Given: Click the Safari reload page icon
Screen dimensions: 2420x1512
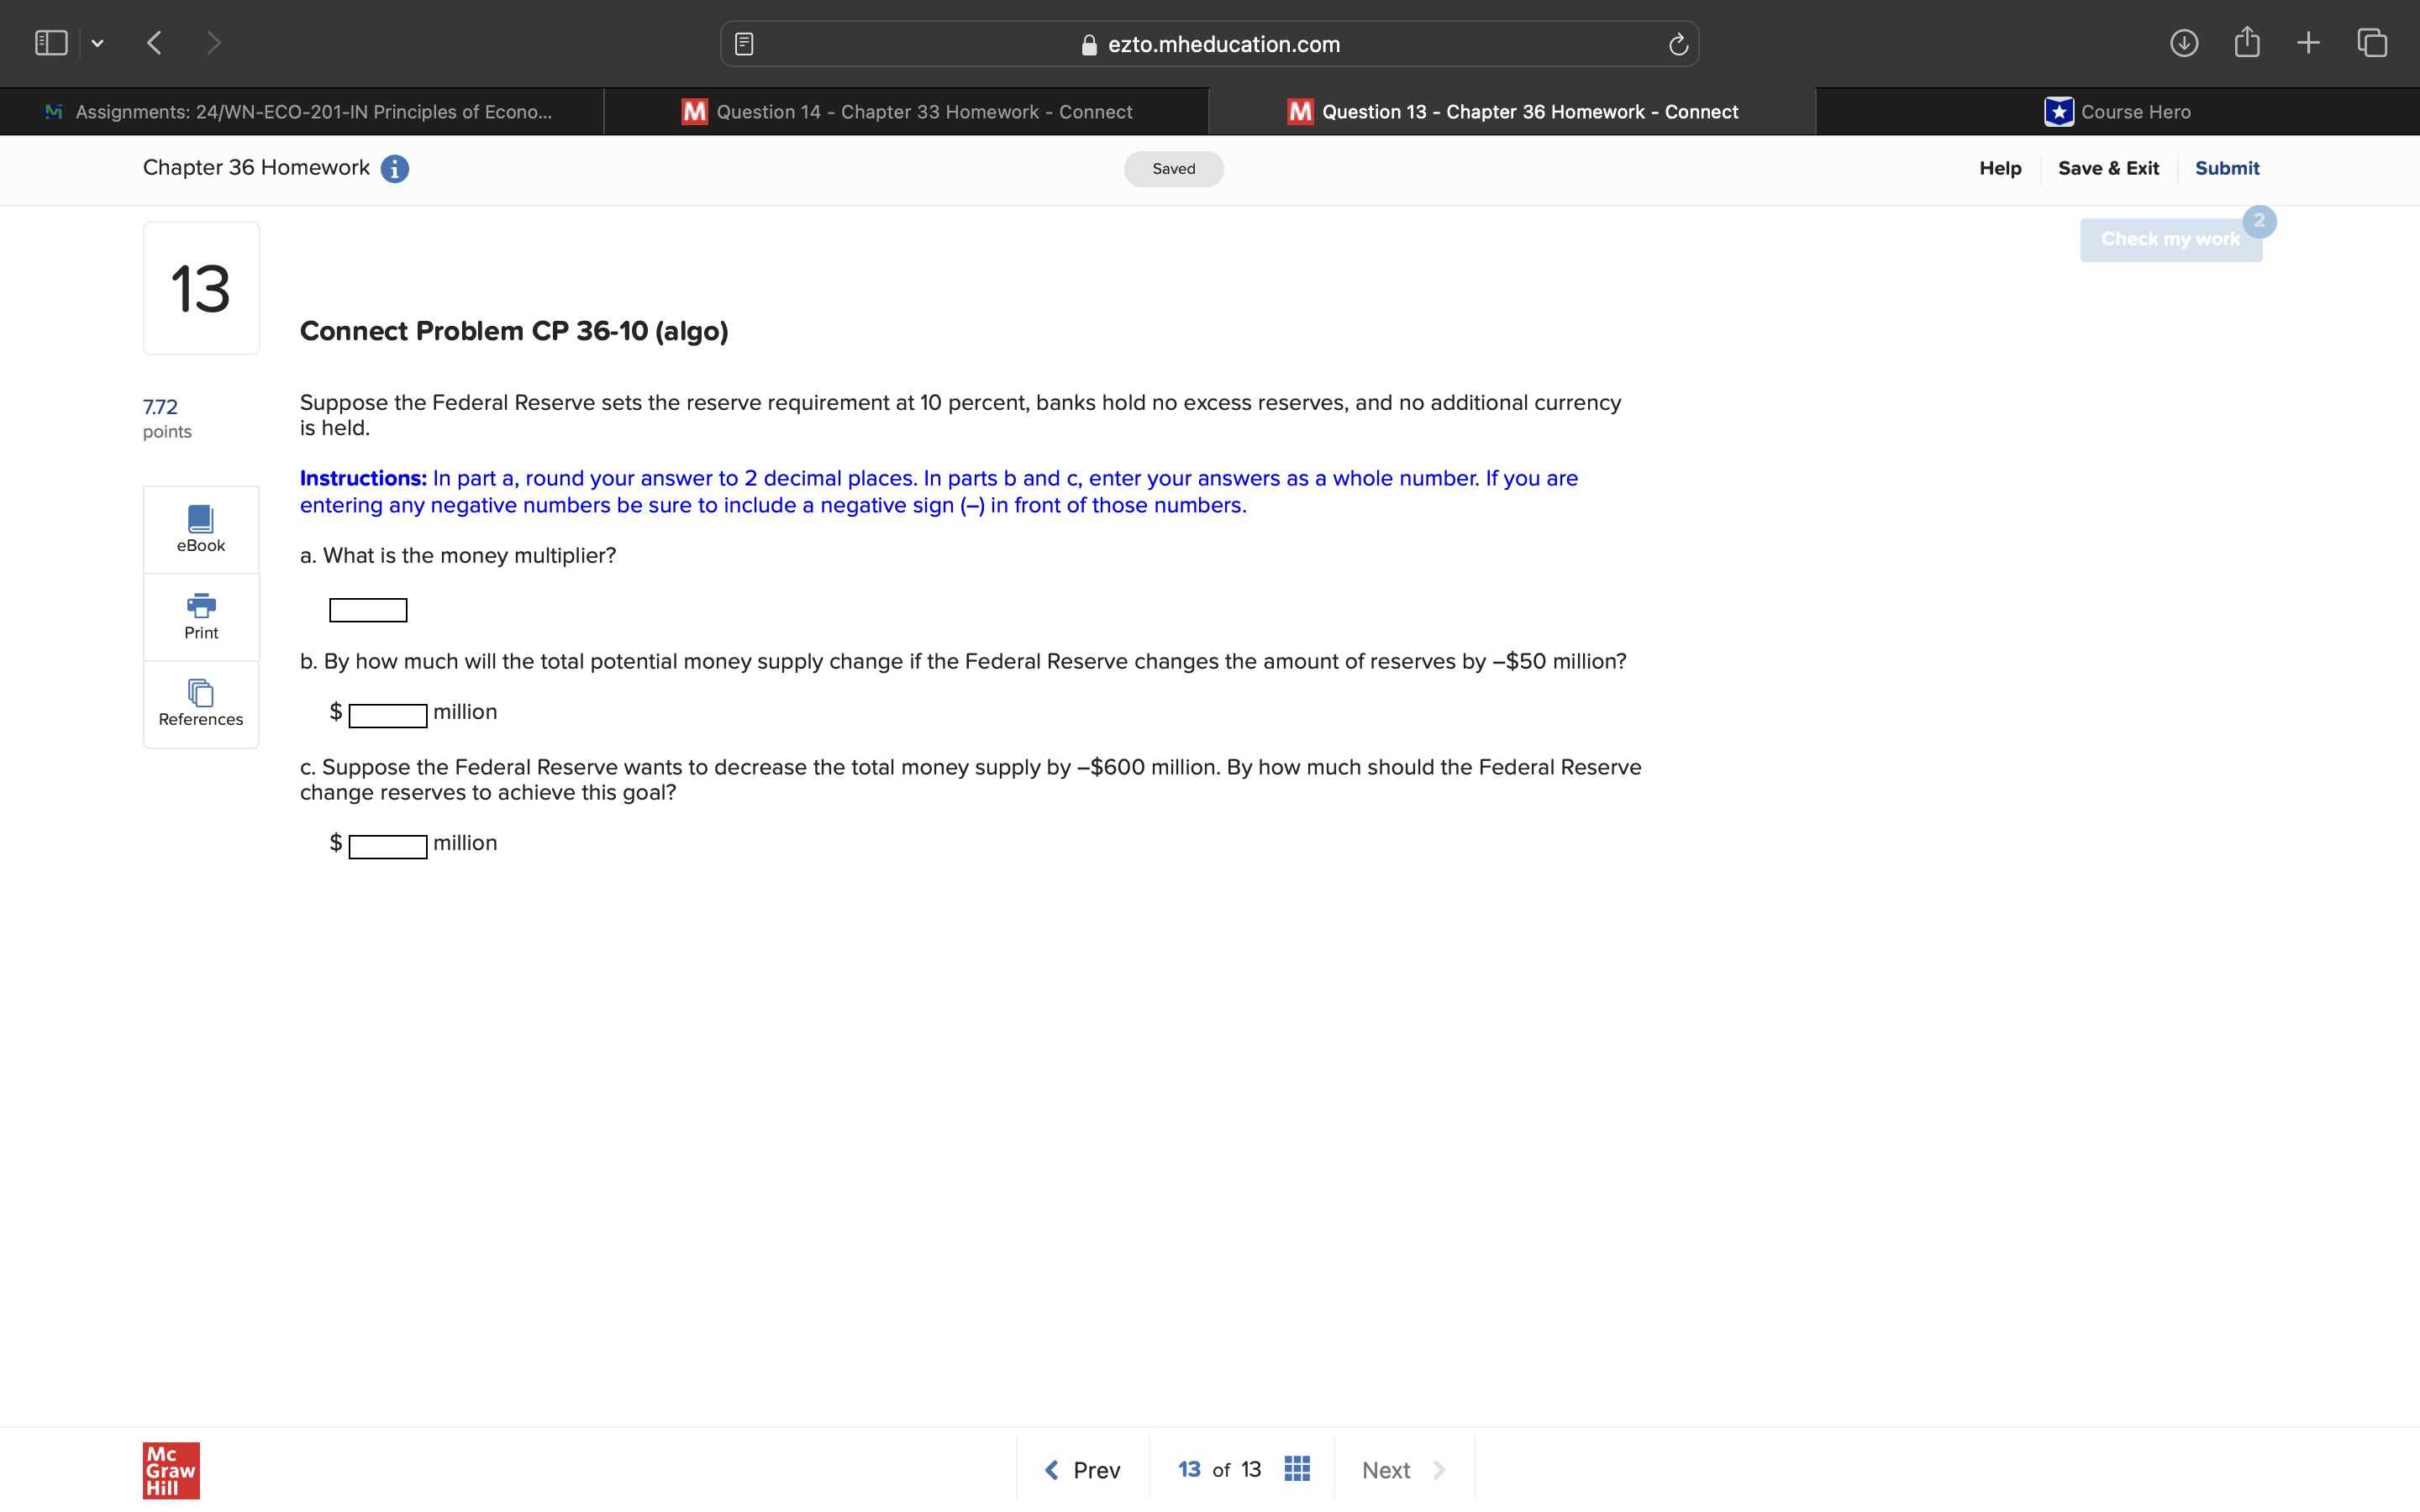Looking at the screenshot, I should 1678,44.
